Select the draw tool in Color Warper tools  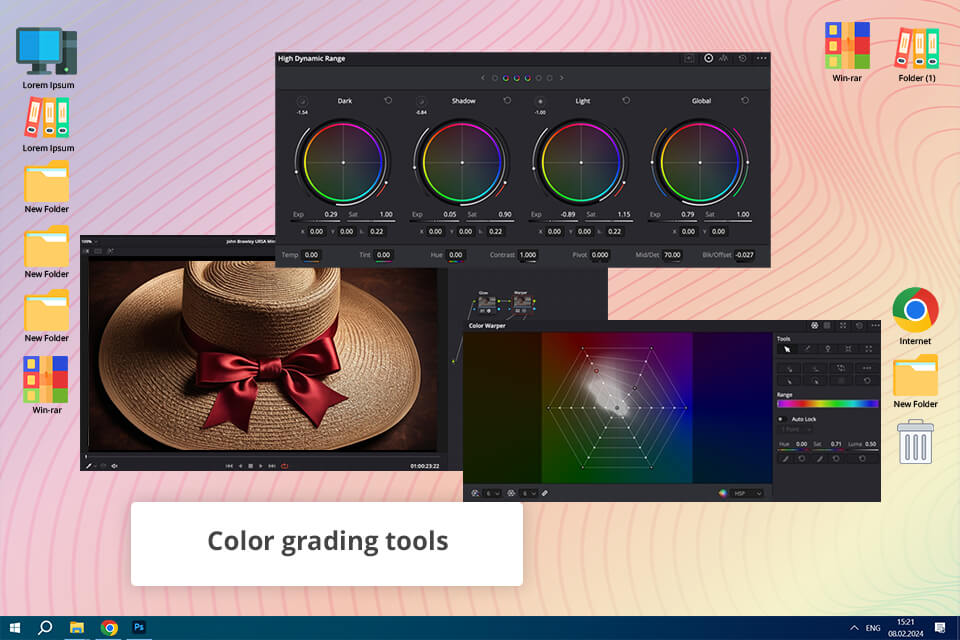(808, 349)
